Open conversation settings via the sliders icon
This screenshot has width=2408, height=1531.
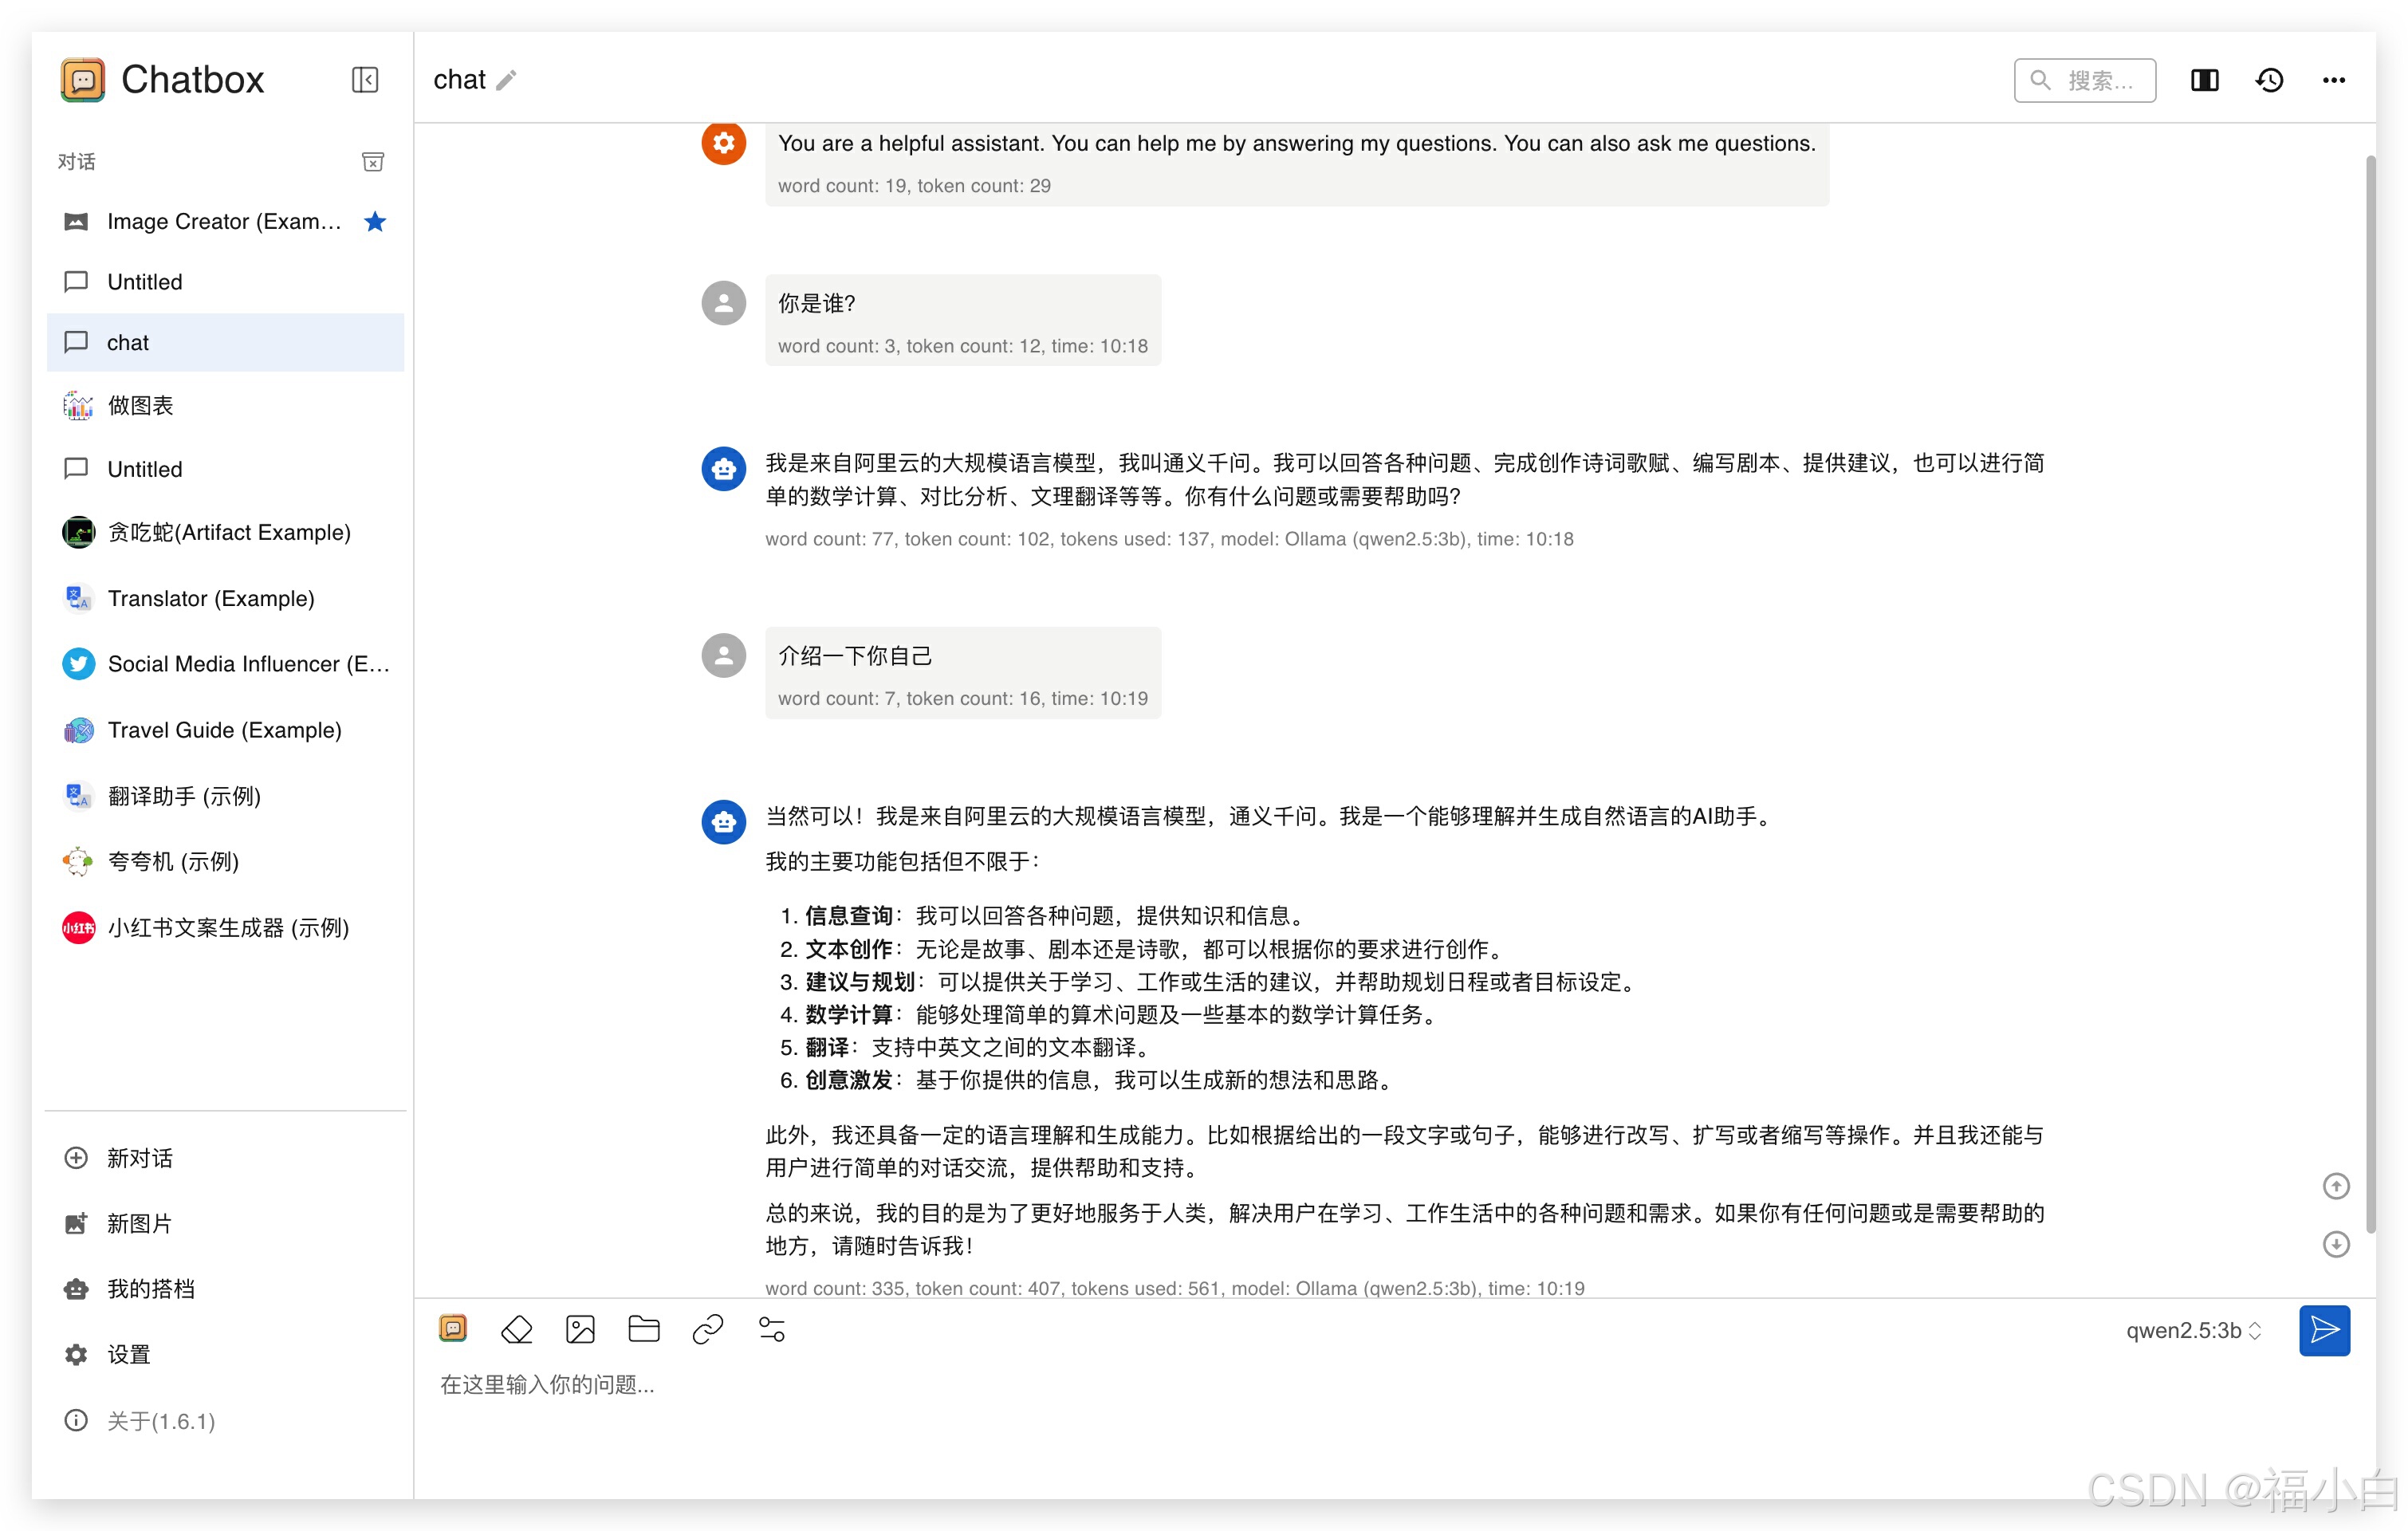tap(771, 1329)
